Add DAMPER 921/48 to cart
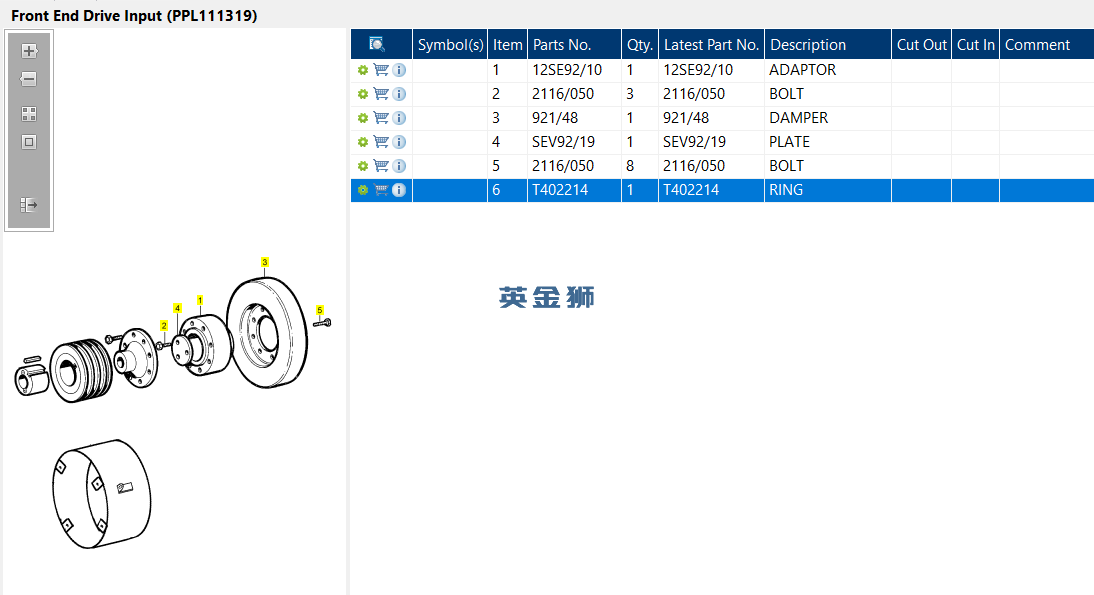Screen dimensions: 1094x595 click(x=381, y=118)
